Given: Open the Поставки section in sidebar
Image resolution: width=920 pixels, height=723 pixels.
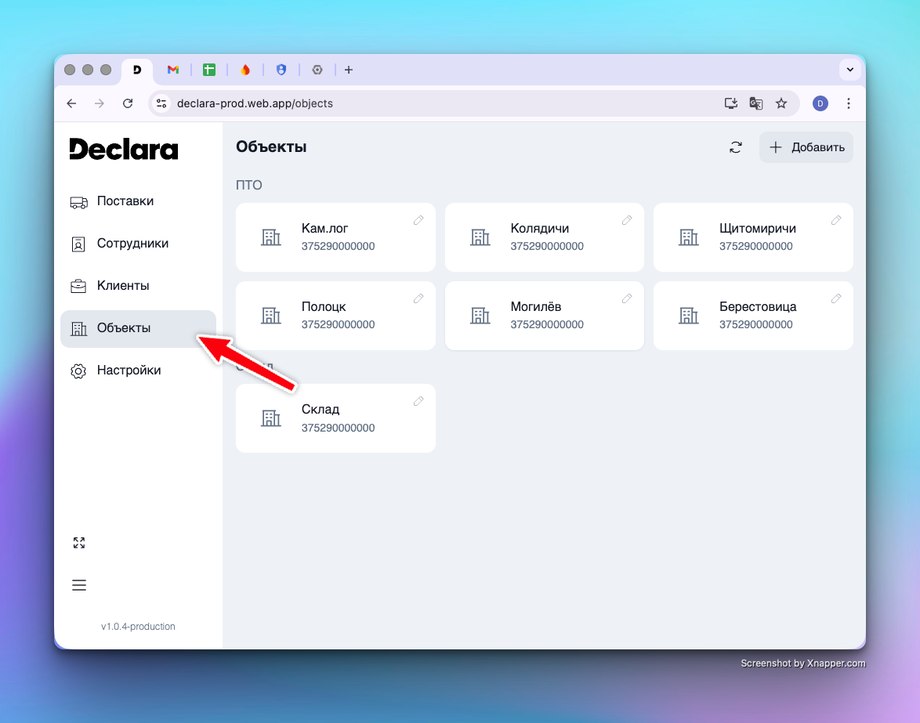Looking at the screenshot, I should (138, 201).
